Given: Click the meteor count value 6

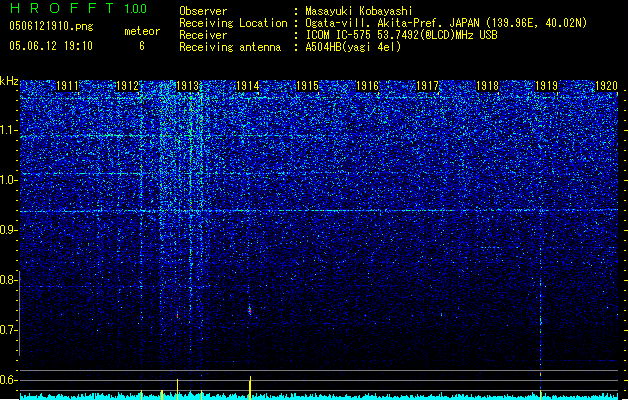Looking at the screenshot, I should (142, 46).
